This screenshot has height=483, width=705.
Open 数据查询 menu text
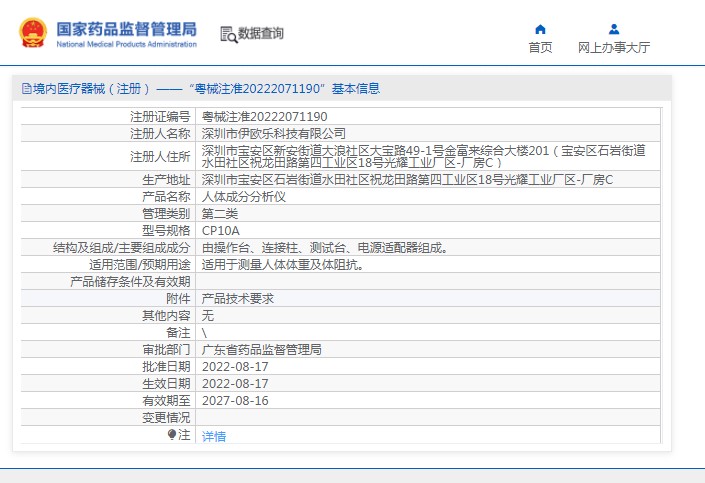pyautogui.click(x=261, y=33)
